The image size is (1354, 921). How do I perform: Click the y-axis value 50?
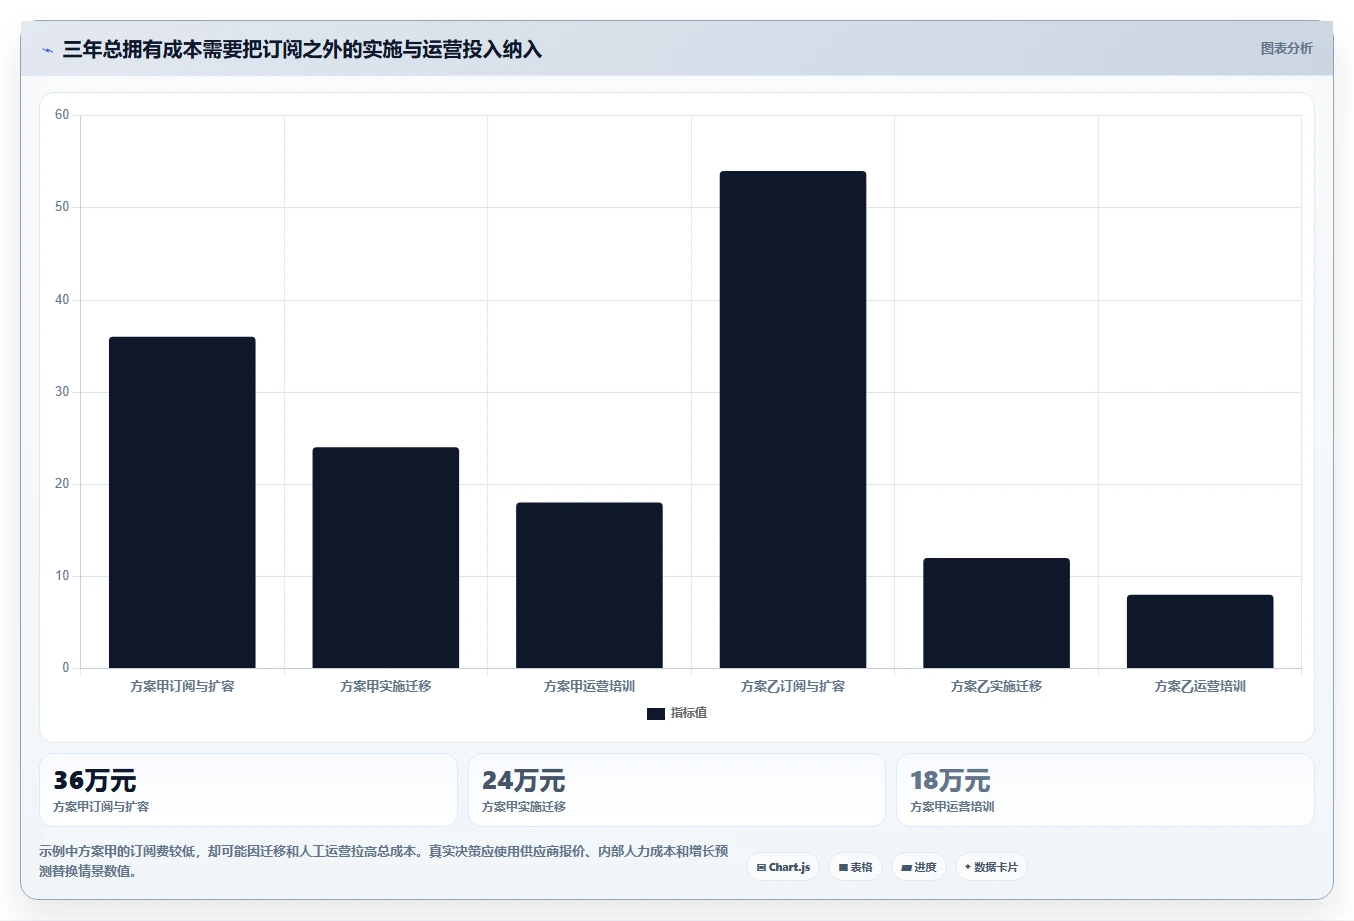click(x=62, y=207)
